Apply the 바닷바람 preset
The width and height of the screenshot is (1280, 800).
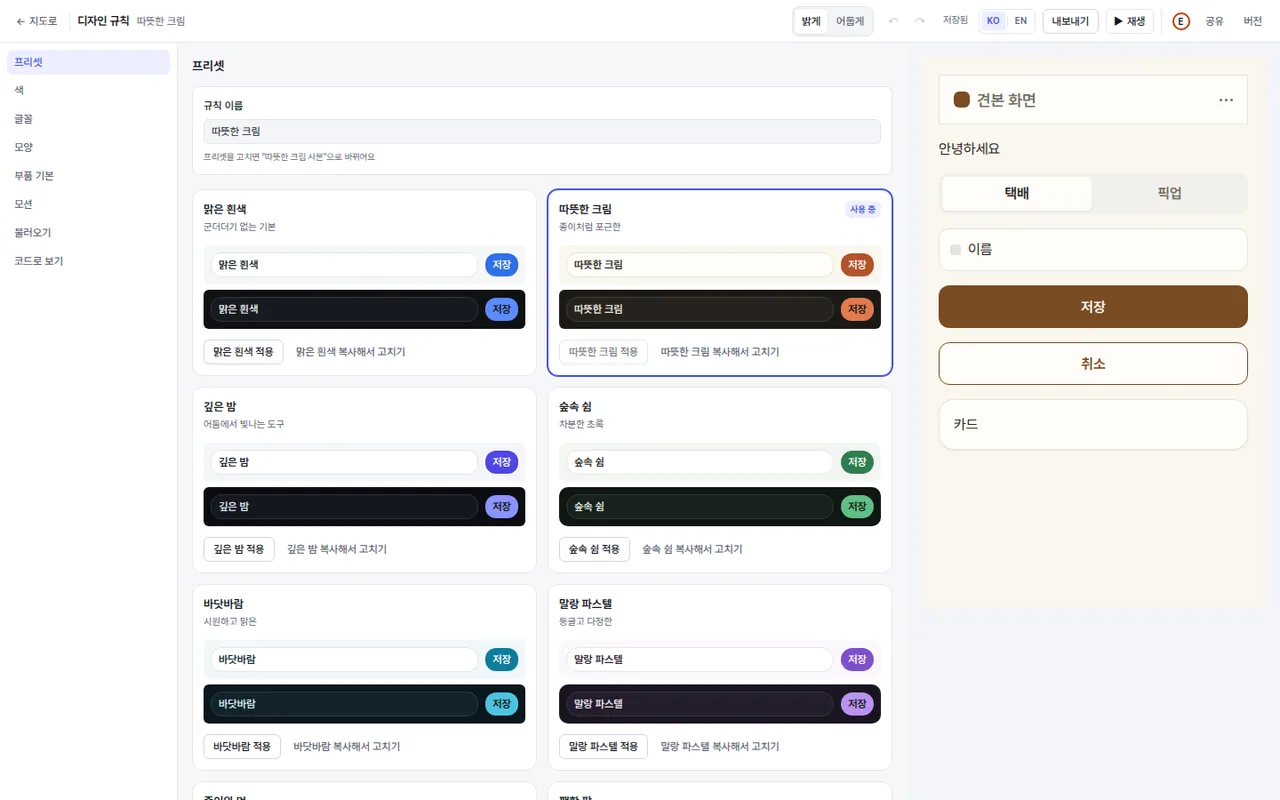pos(242,746)
